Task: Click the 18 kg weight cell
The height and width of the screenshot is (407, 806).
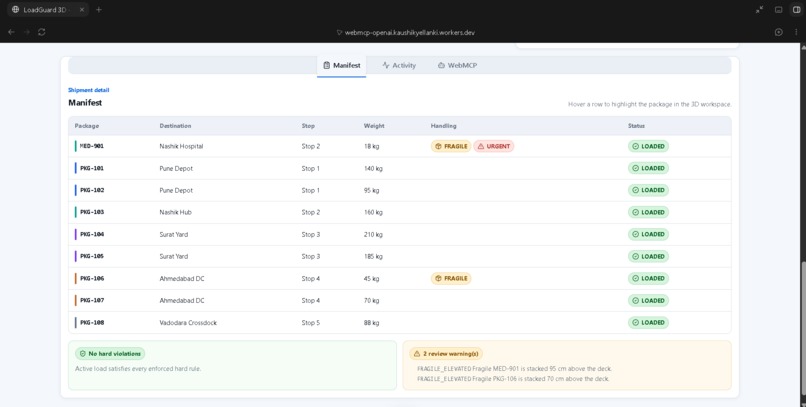Action: pyautogui.click(x=371, y=146)
